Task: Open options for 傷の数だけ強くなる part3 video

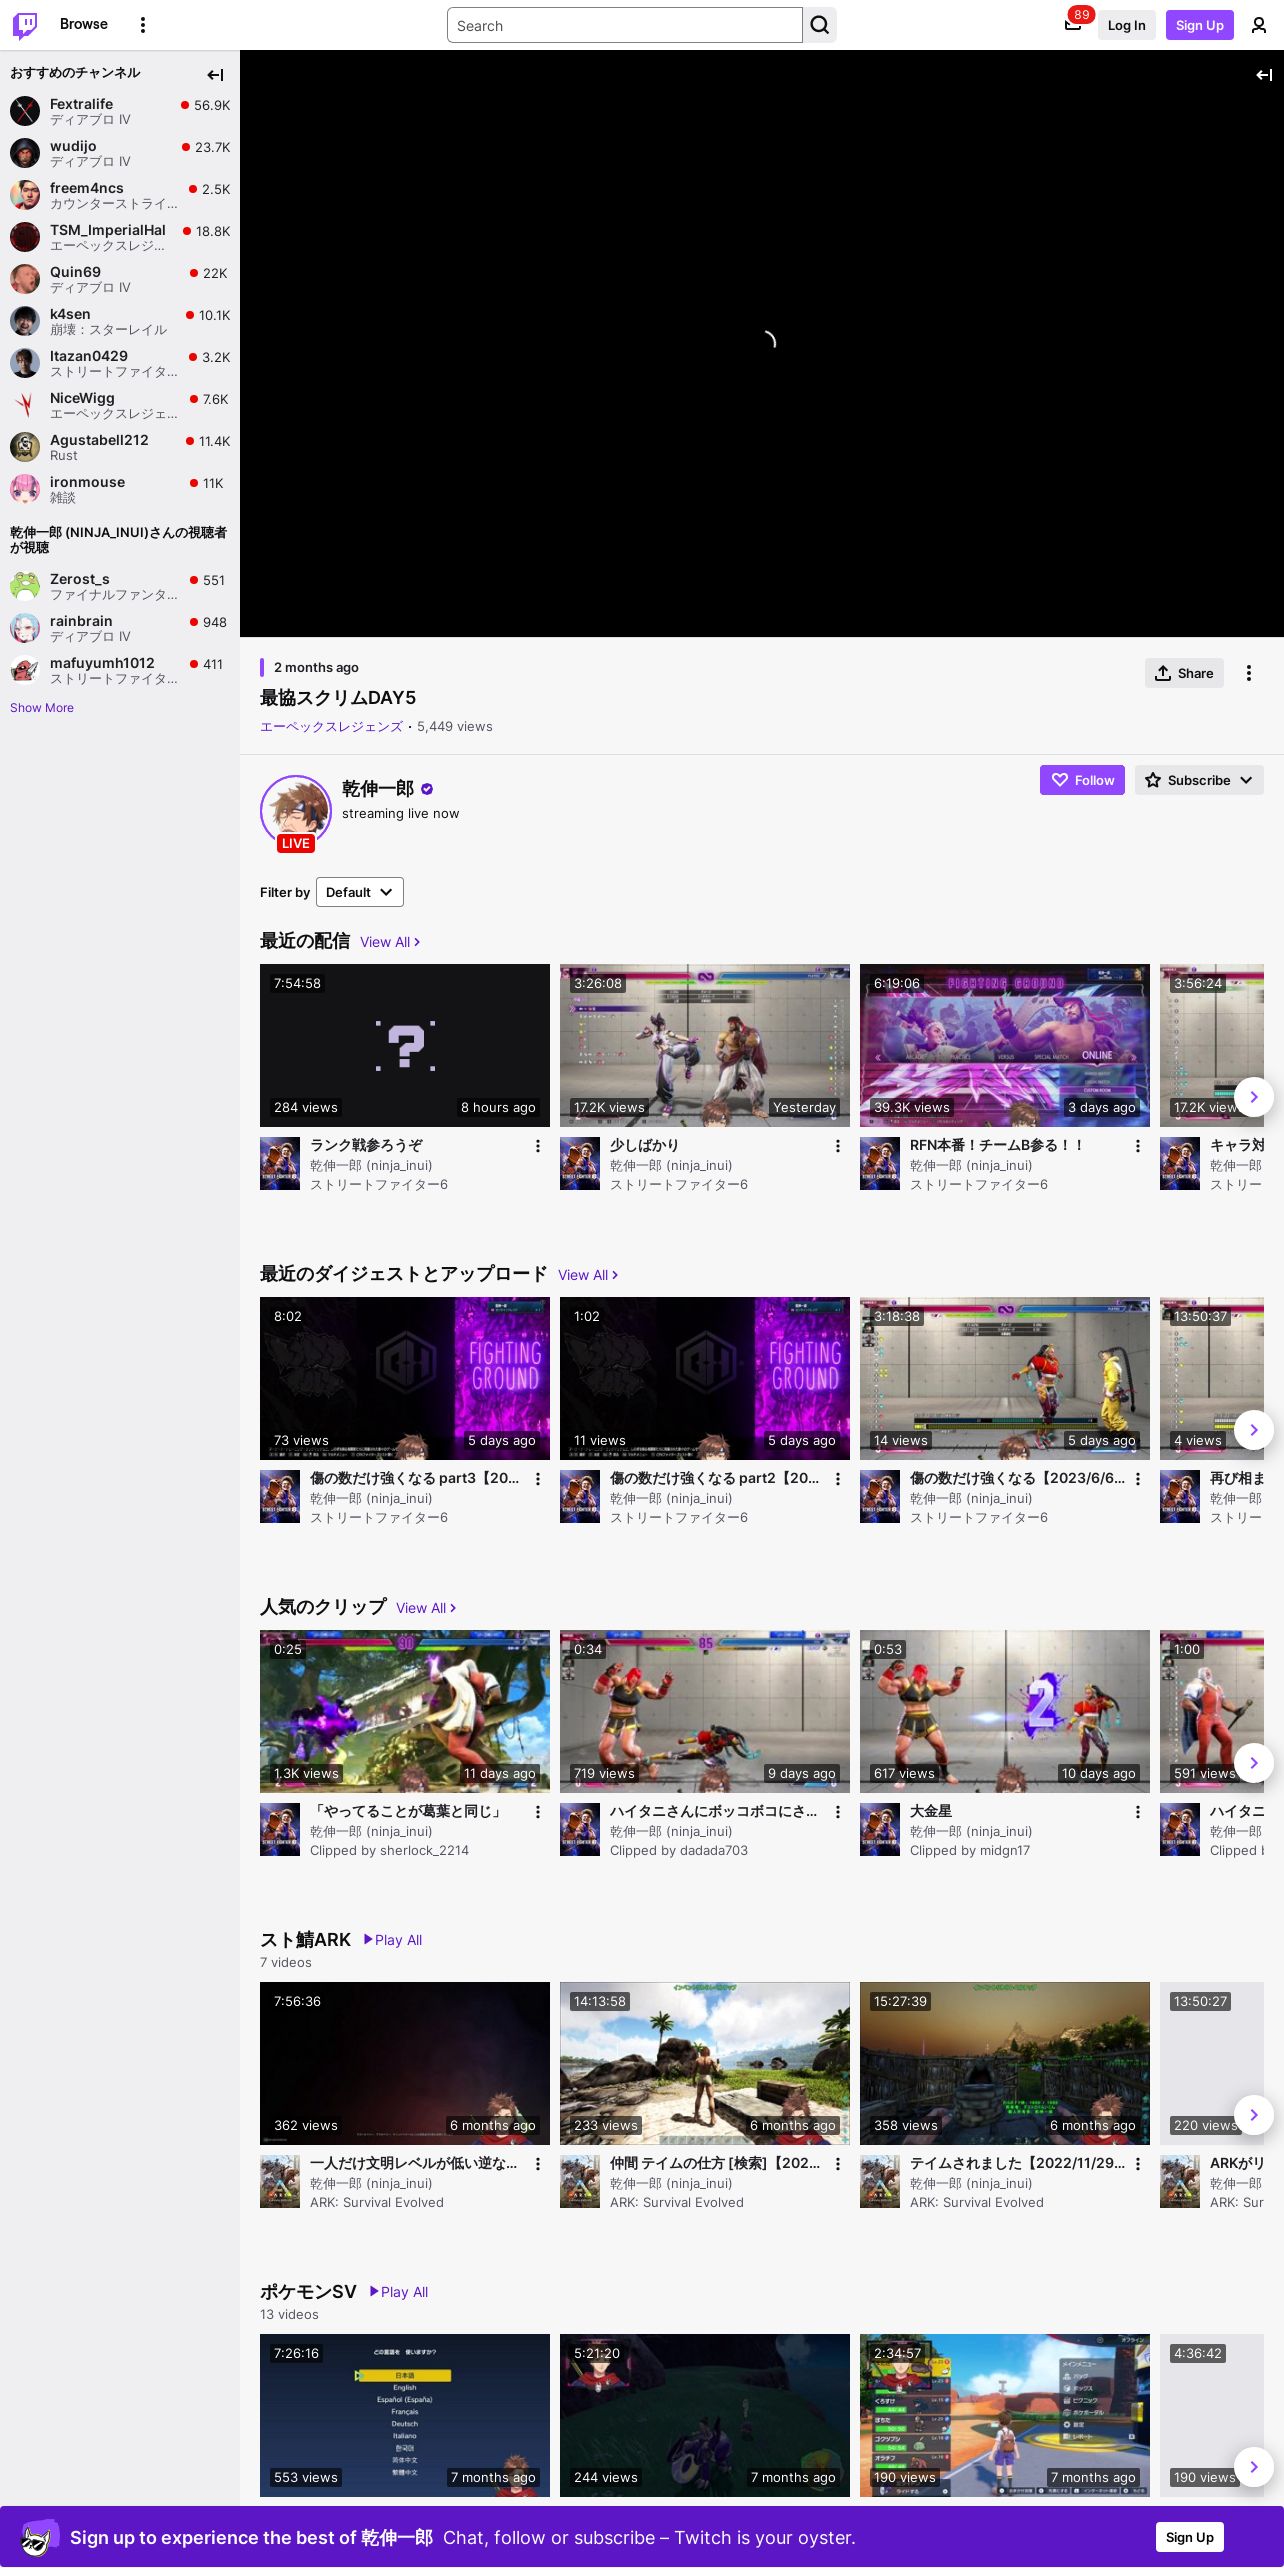Action: [538, 1479]
